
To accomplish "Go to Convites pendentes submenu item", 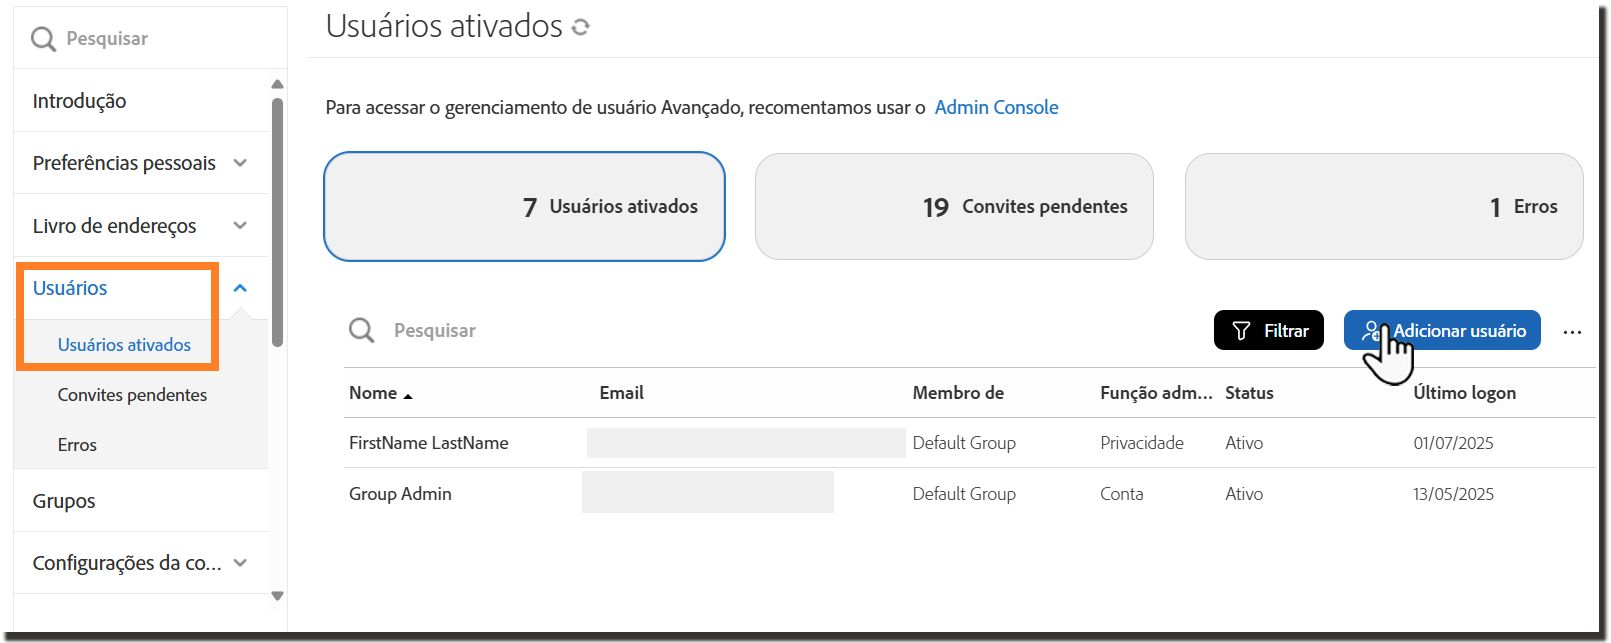I will [132, 395].
